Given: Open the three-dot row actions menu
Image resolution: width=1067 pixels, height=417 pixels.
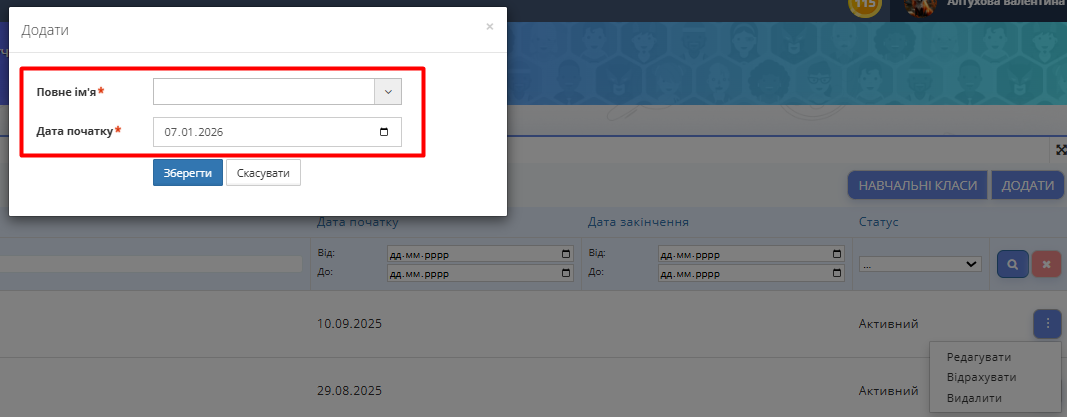Looking at the screenshot, I should coord(1046,323).
